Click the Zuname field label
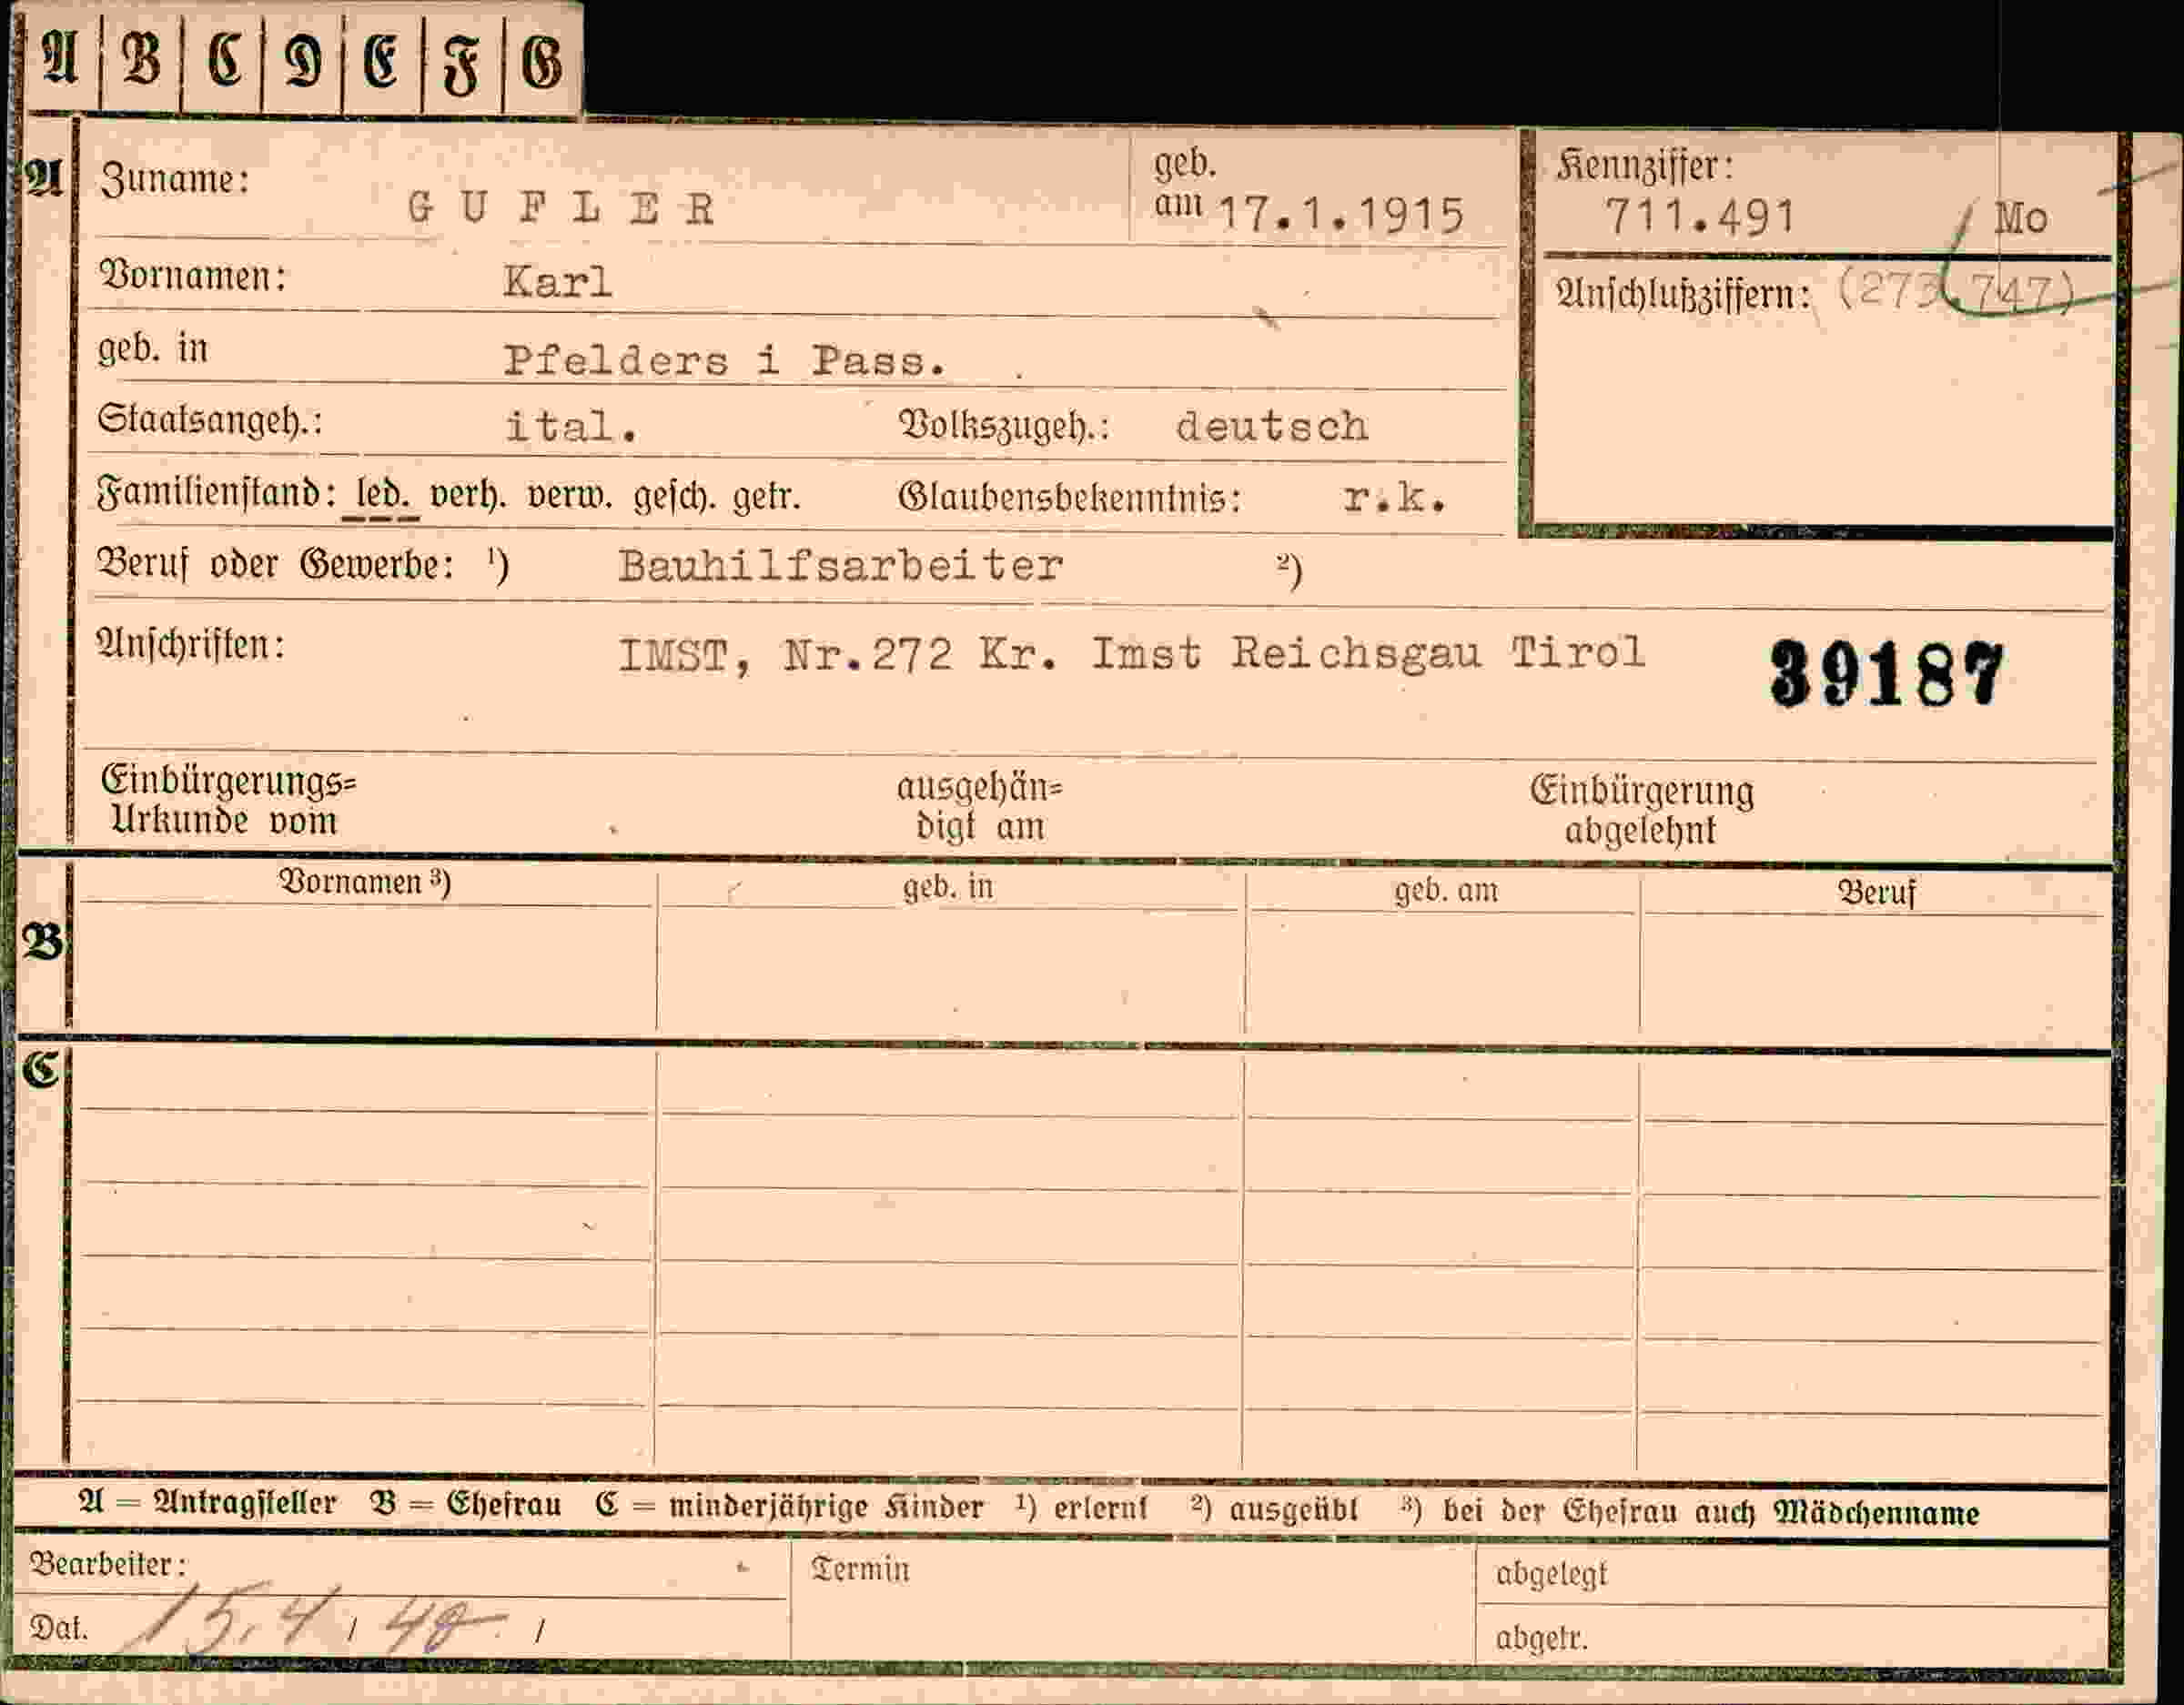 click(x=174, y=180)
